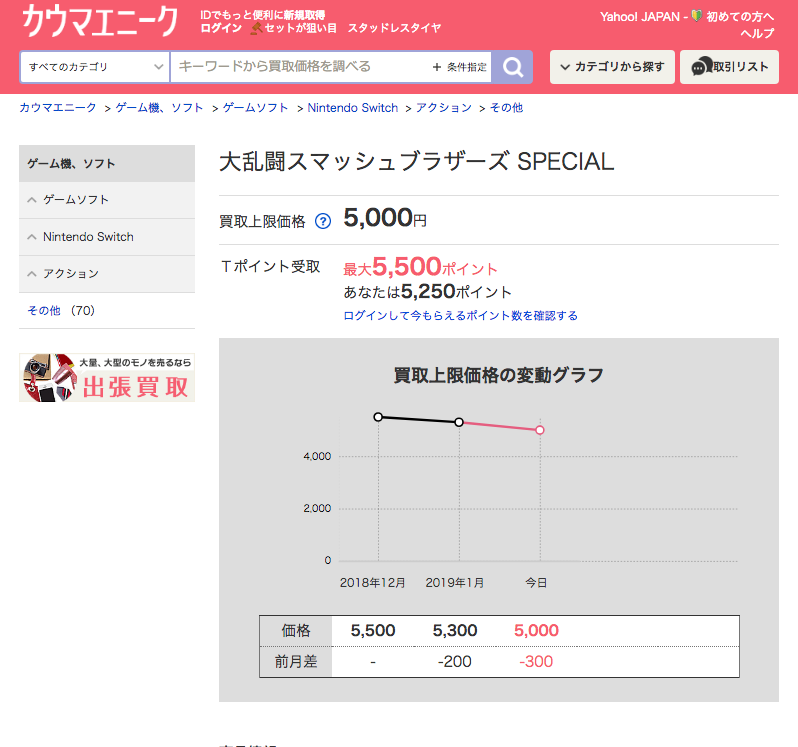Click the 5,300 price cell in table
Image resolution: width=798 pixels, height=747 pixels.
(x=455, y=630)
